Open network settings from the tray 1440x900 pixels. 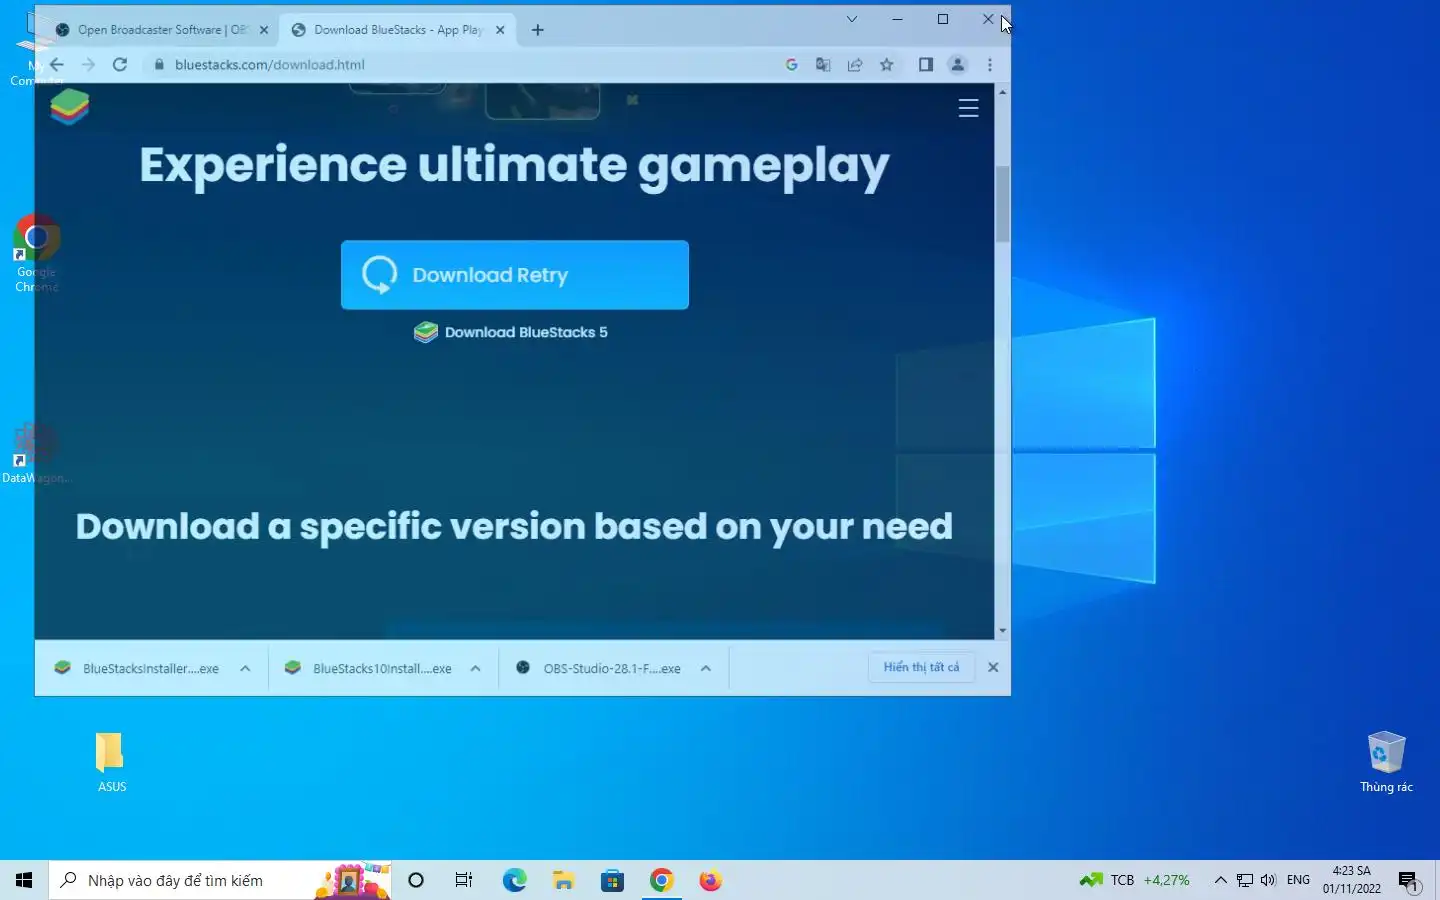pos(1245,880)
